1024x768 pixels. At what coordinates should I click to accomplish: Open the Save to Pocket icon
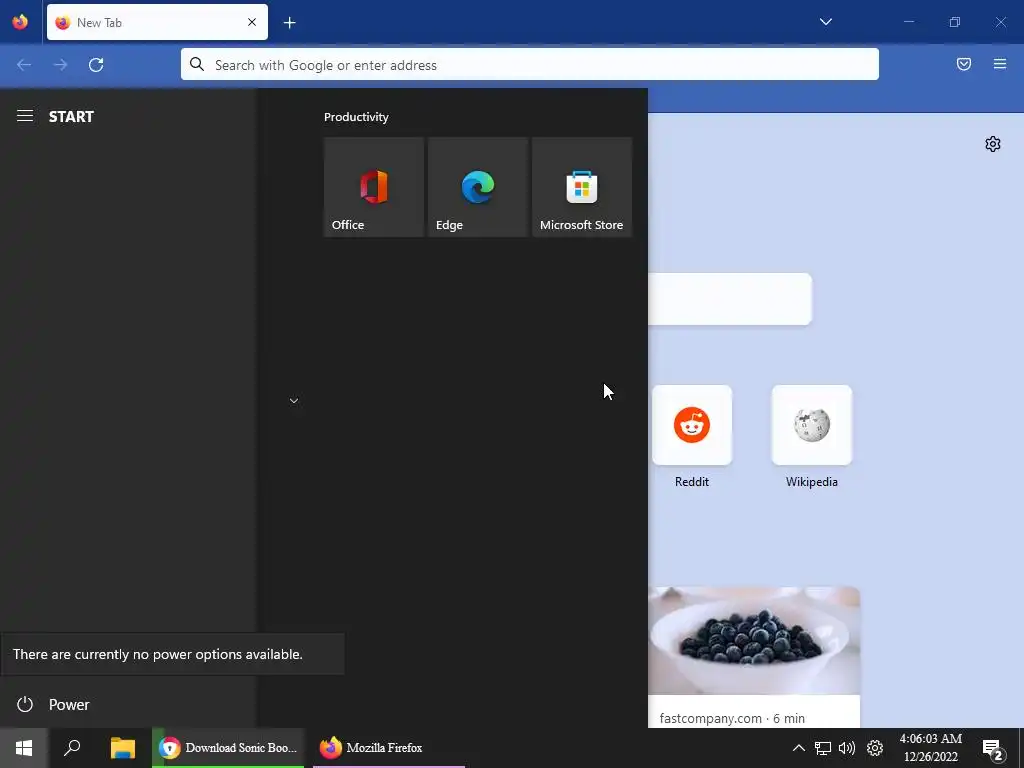[964, 64]
